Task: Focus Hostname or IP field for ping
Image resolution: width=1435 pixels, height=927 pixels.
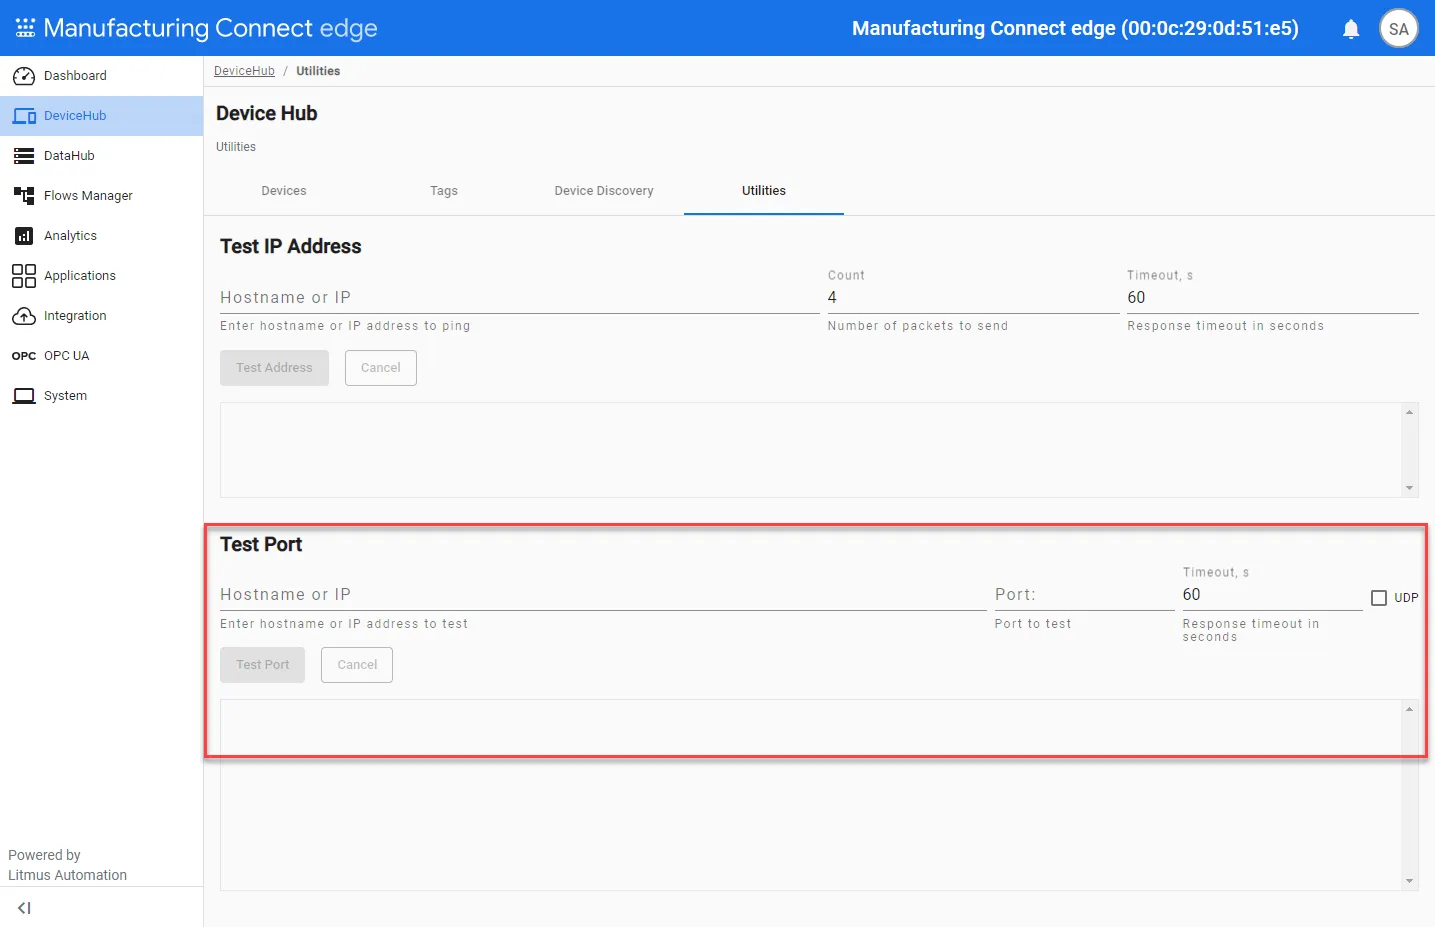Action: (520, 298)
